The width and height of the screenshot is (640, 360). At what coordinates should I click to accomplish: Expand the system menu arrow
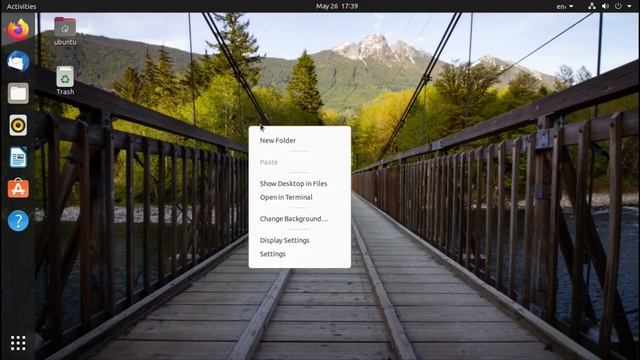(629, 6)
